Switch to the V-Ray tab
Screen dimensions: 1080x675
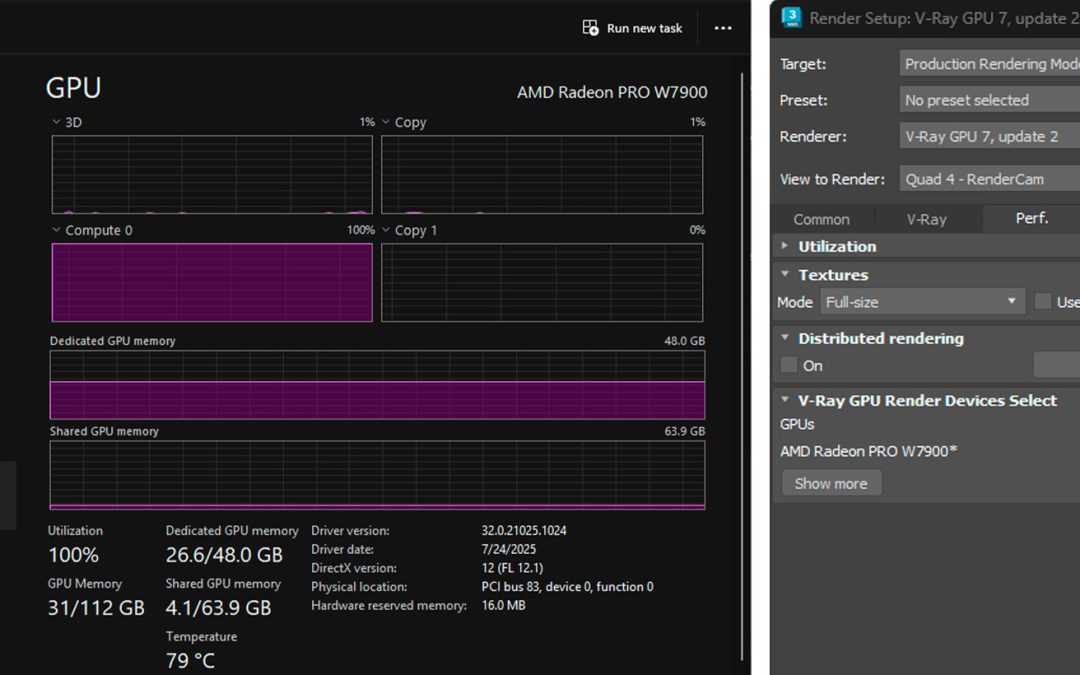(926, 219)
